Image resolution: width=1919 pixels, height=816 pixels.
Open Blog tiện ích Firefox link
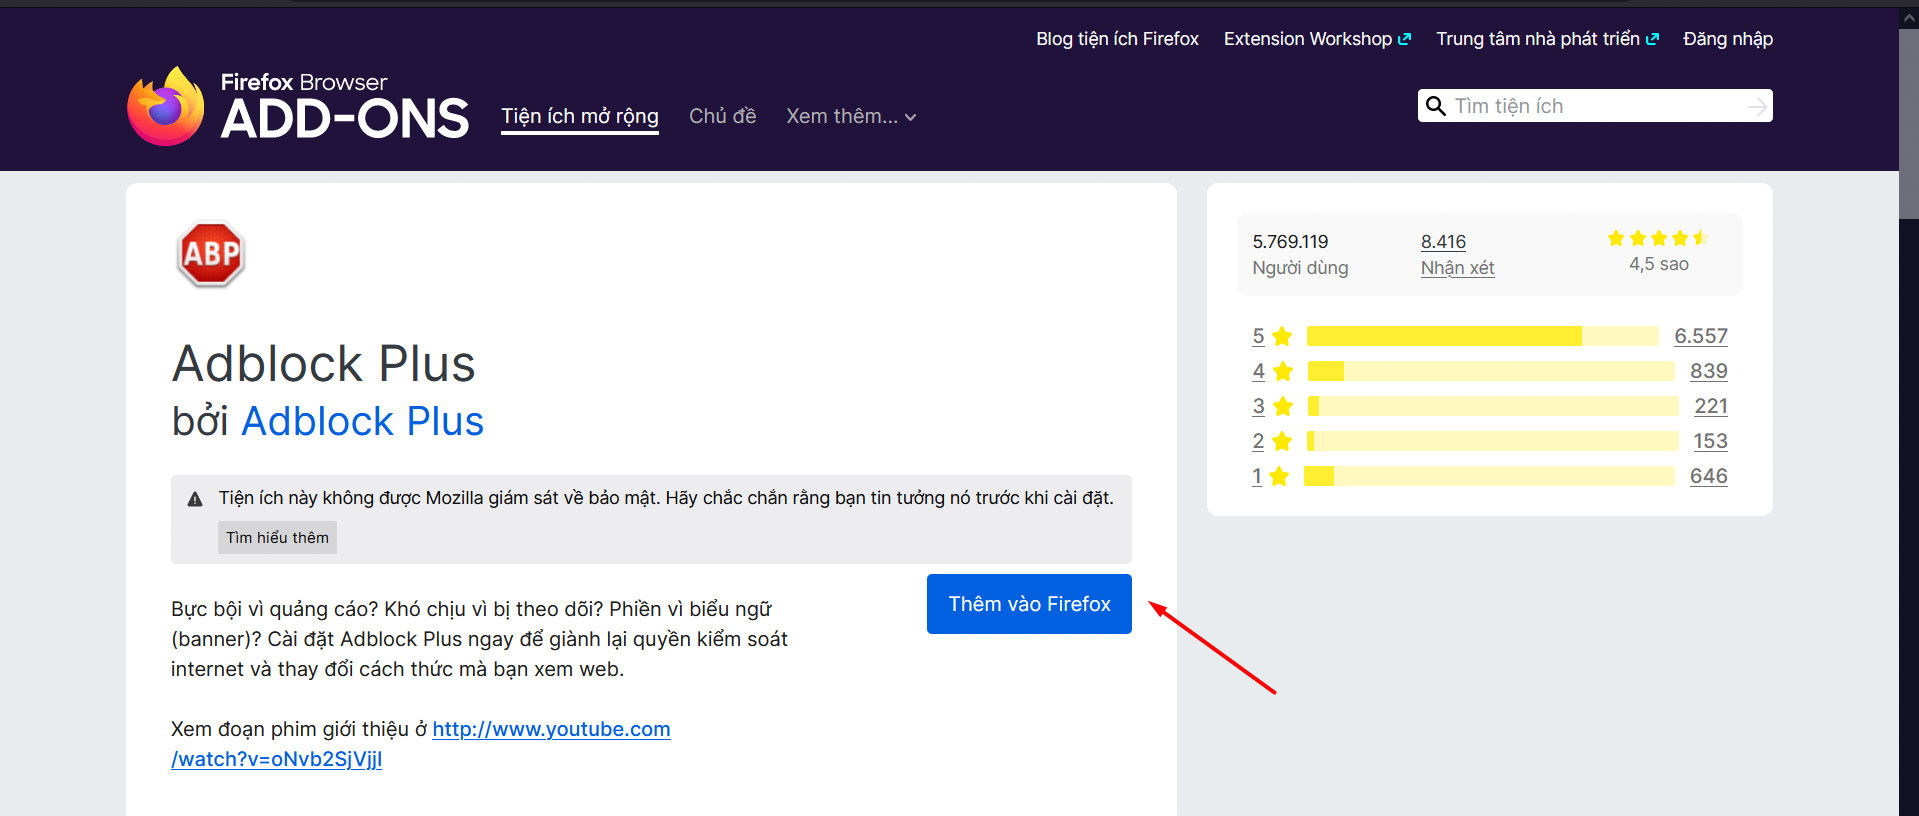click(1117, 39)
